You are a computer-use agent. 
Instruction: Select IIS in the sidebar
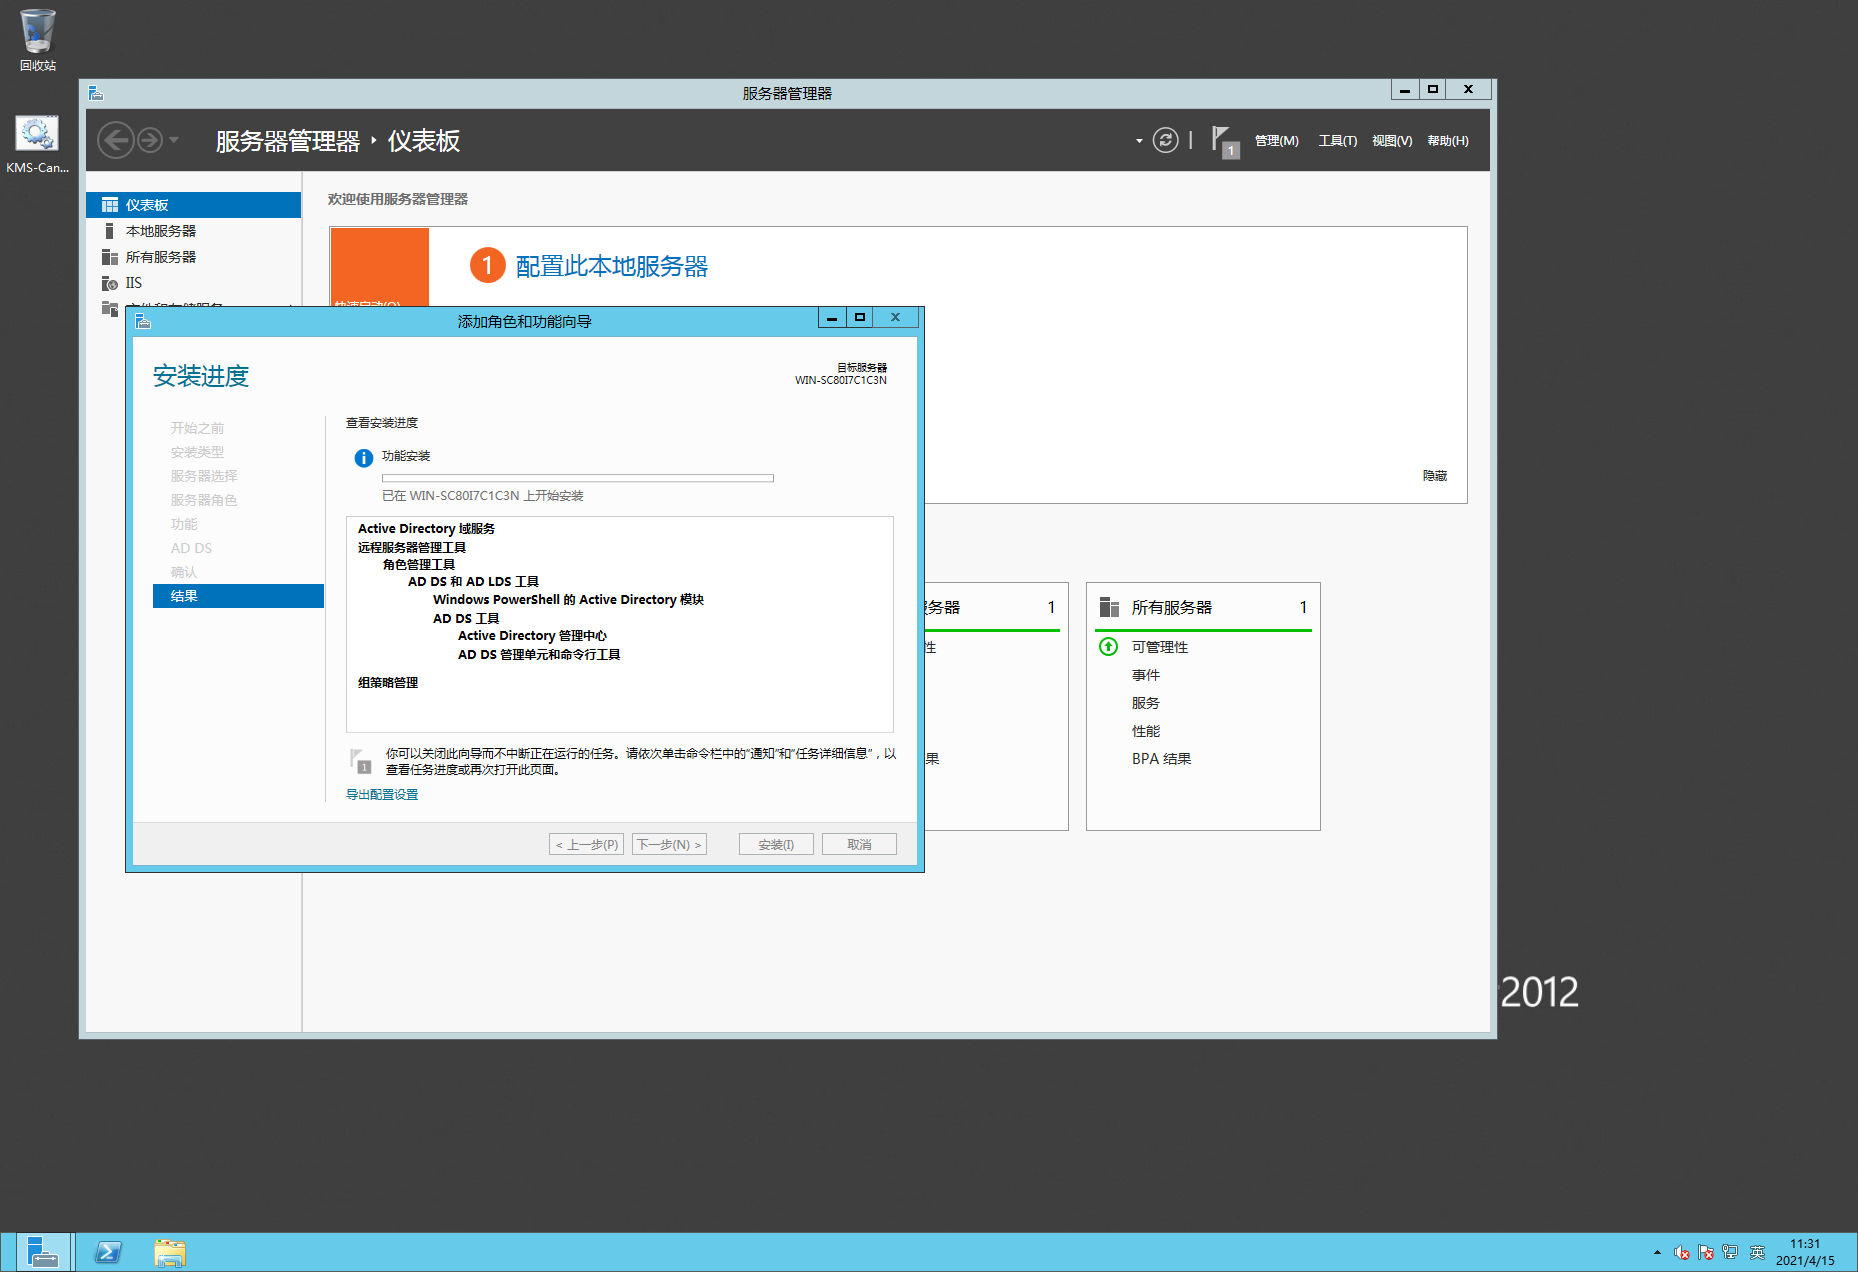(x=194, y=283)
